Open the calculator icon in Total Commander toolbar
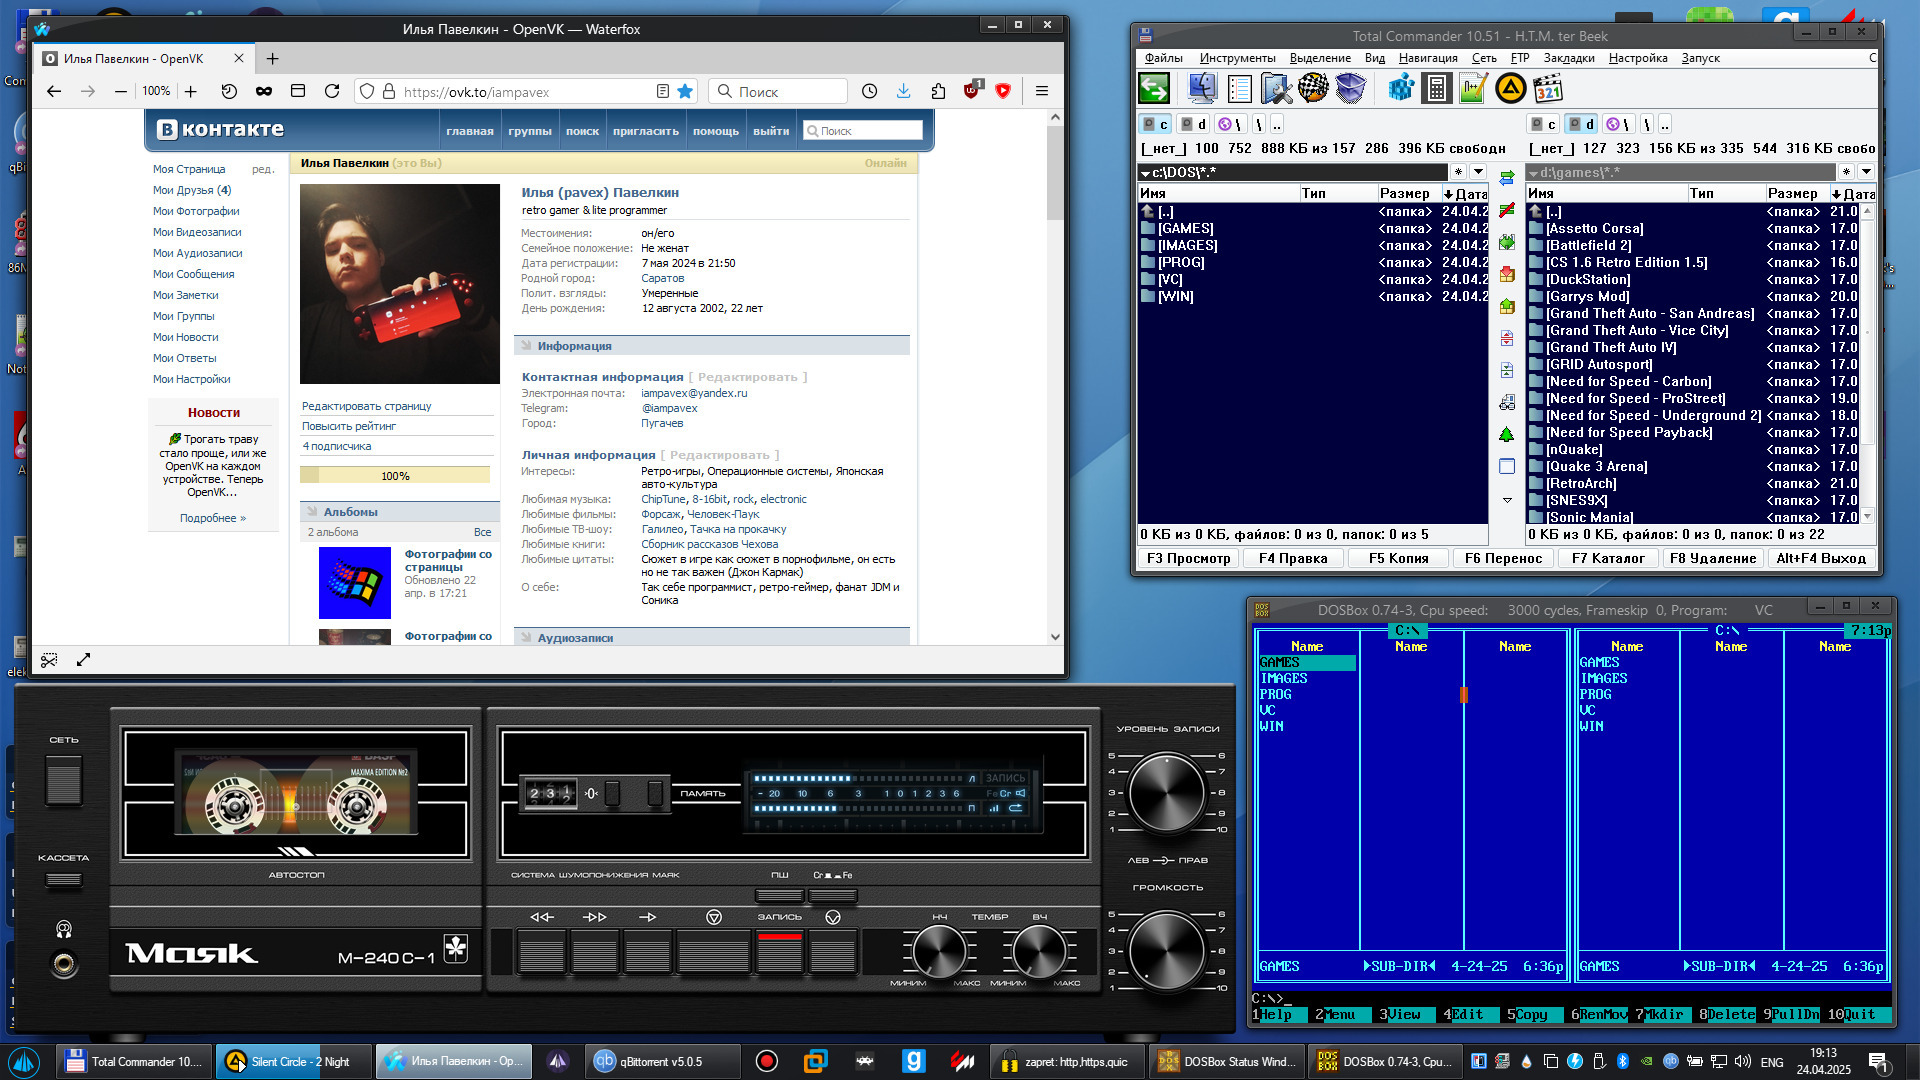 [1436, 89]
